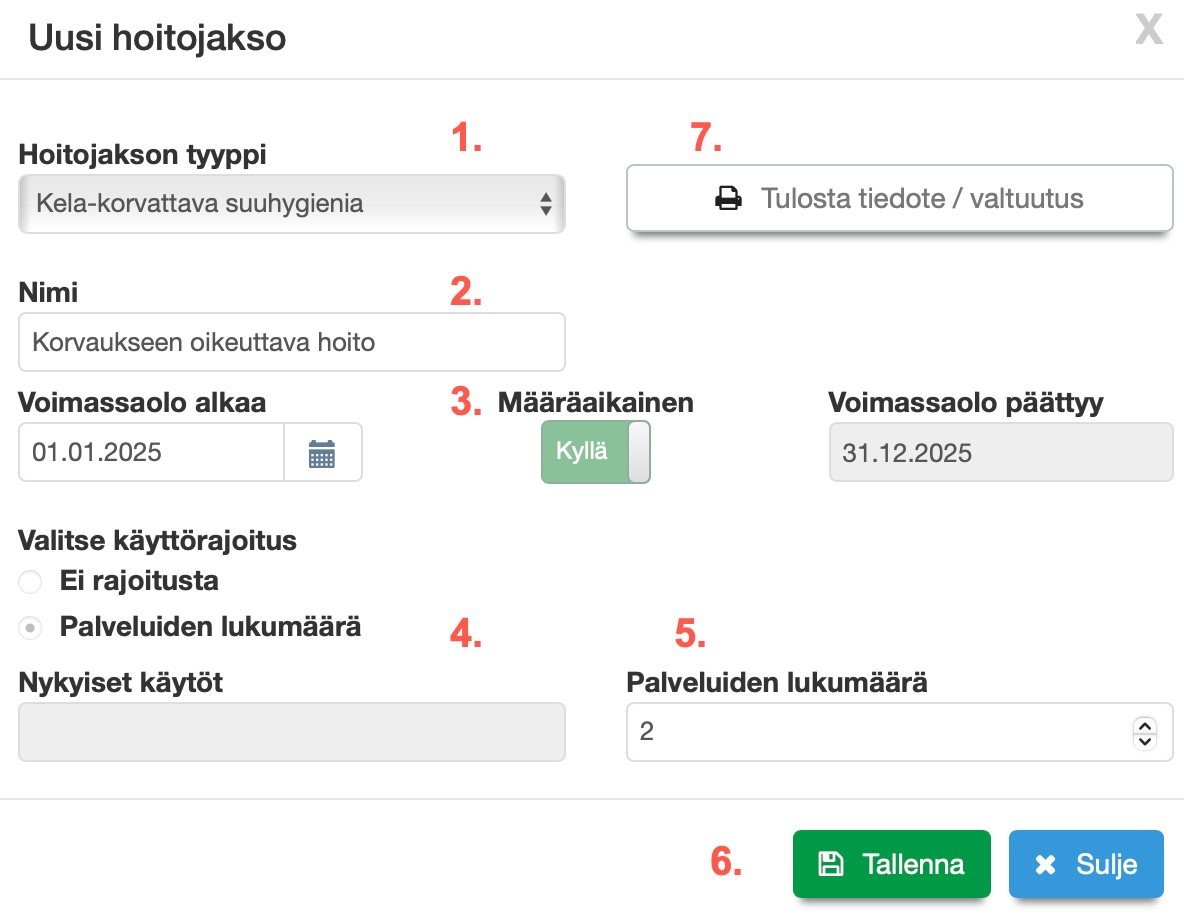The image size is (1184, 924).
Task: Click the blue Sulje button
Action: click(1086, 864)
